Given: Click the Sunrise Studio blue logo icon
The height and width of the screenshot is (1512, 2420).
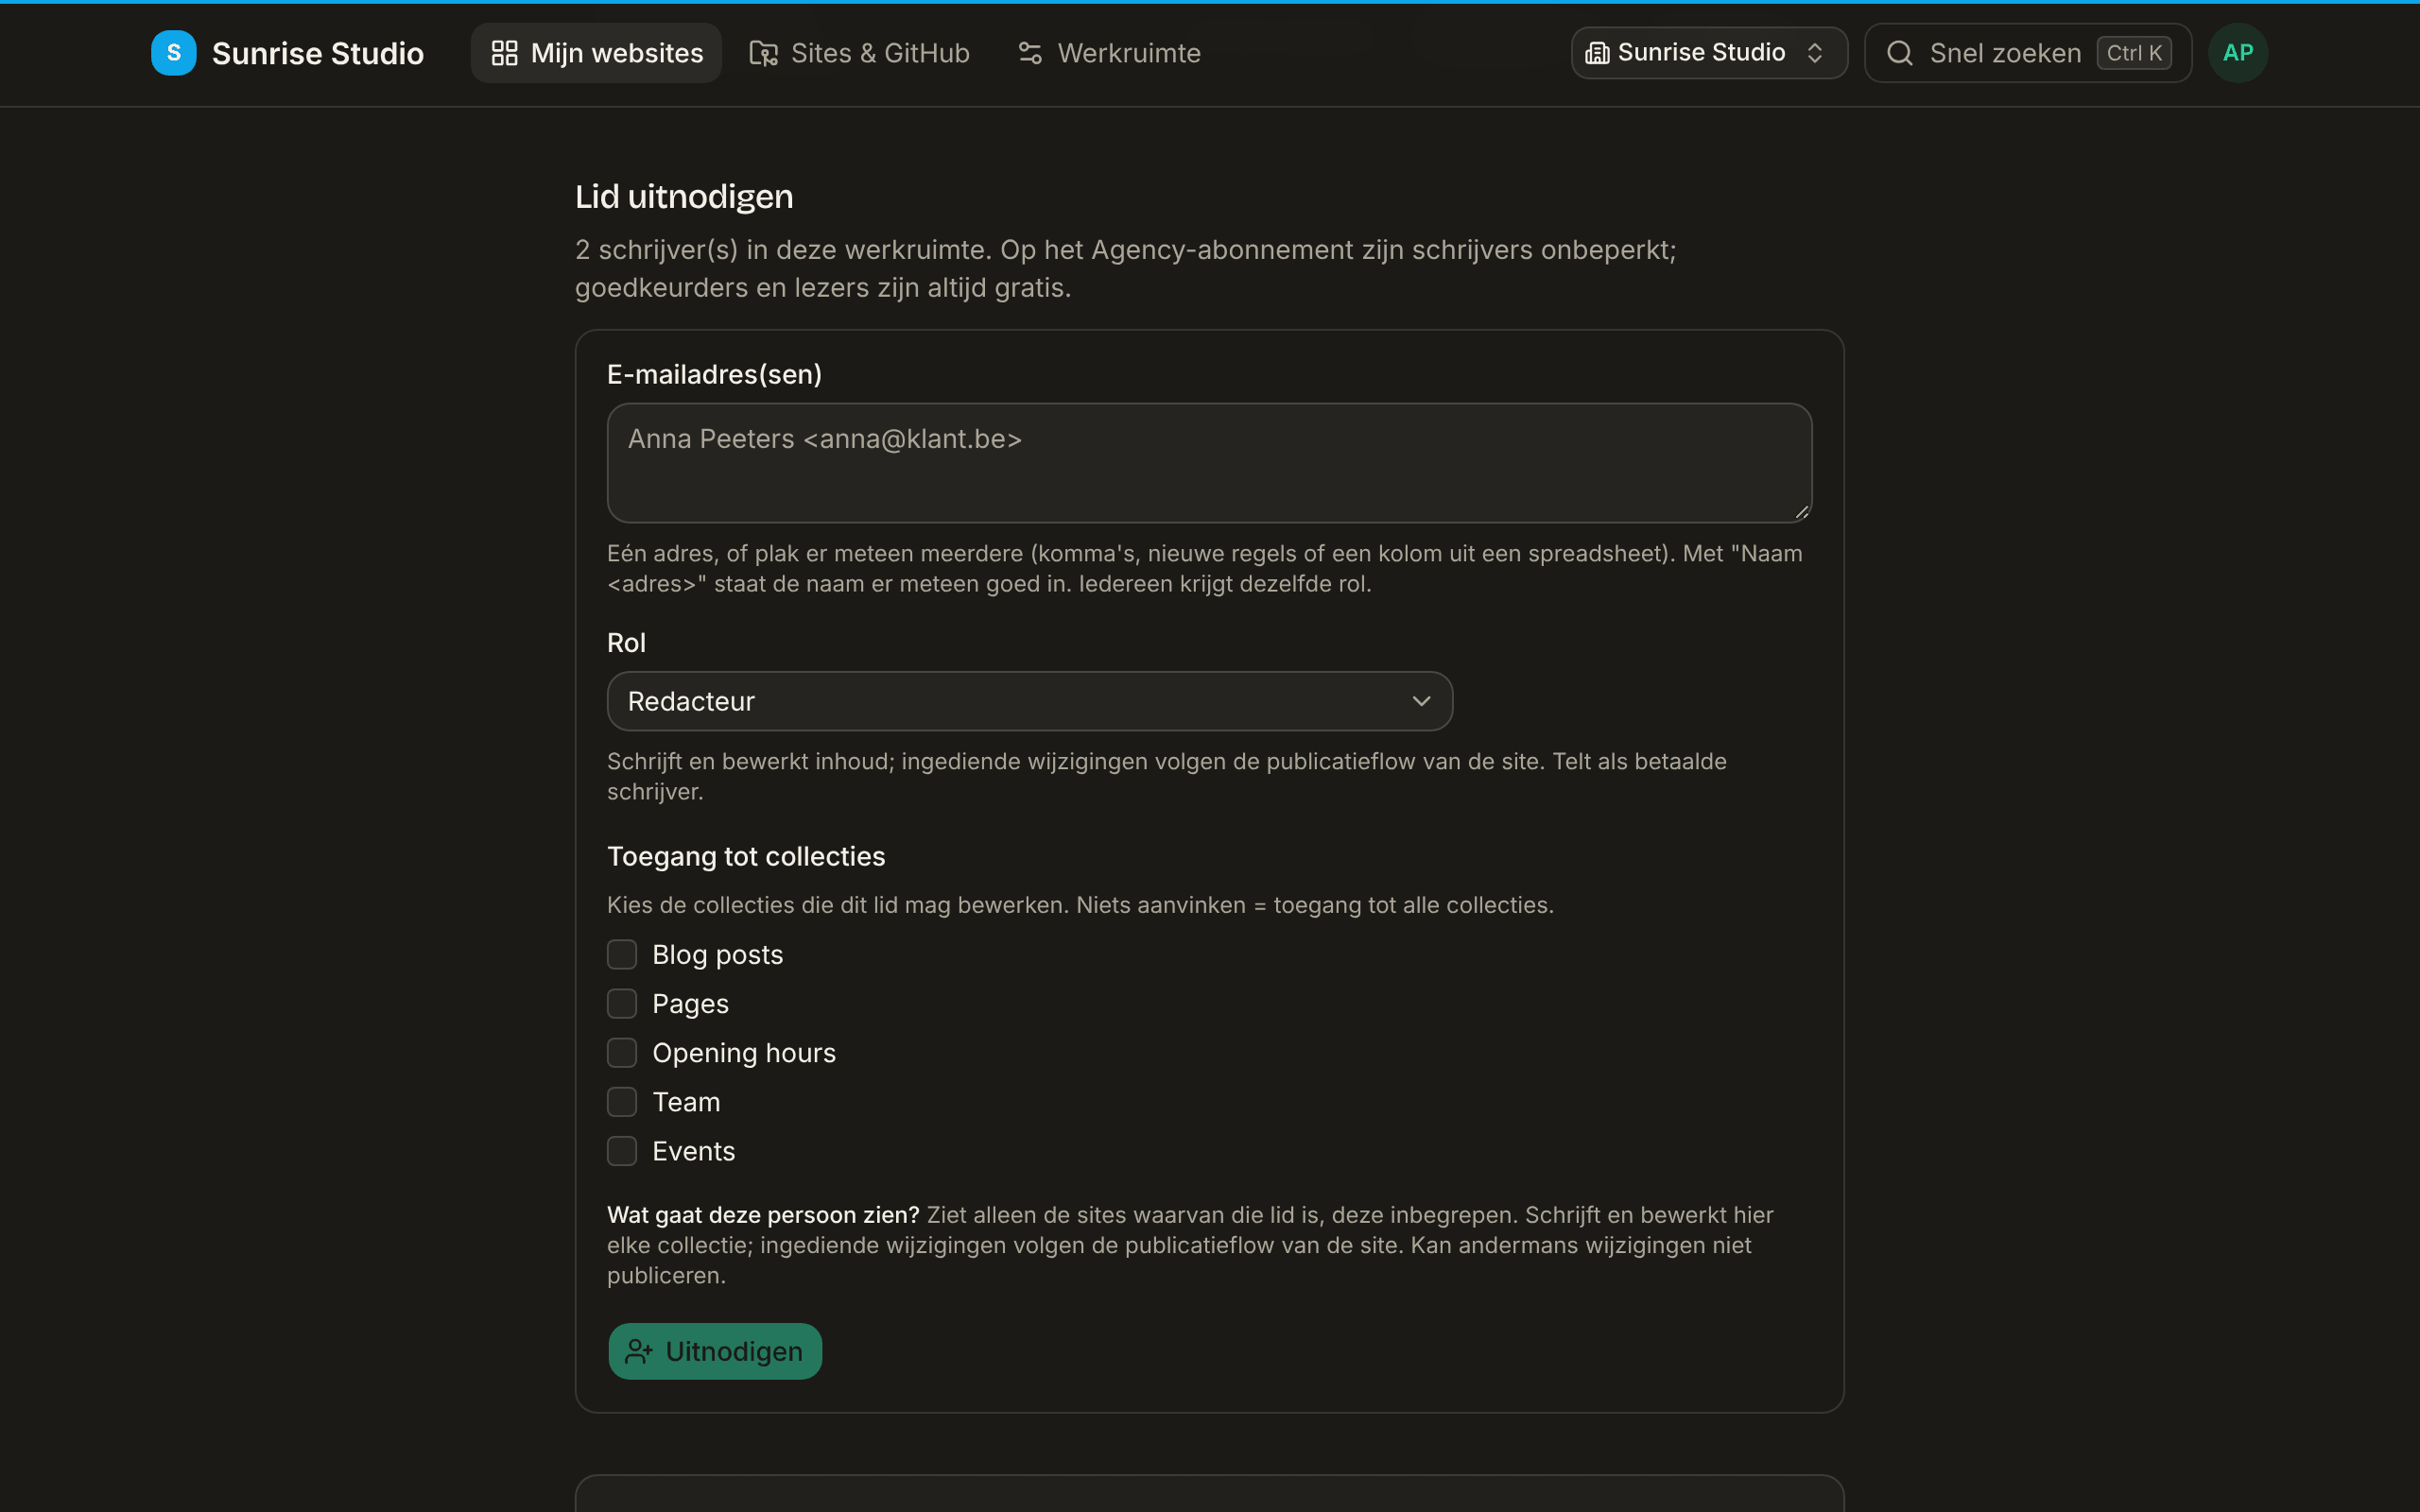Looking at the screenshot, I should (x=173, y=53).
